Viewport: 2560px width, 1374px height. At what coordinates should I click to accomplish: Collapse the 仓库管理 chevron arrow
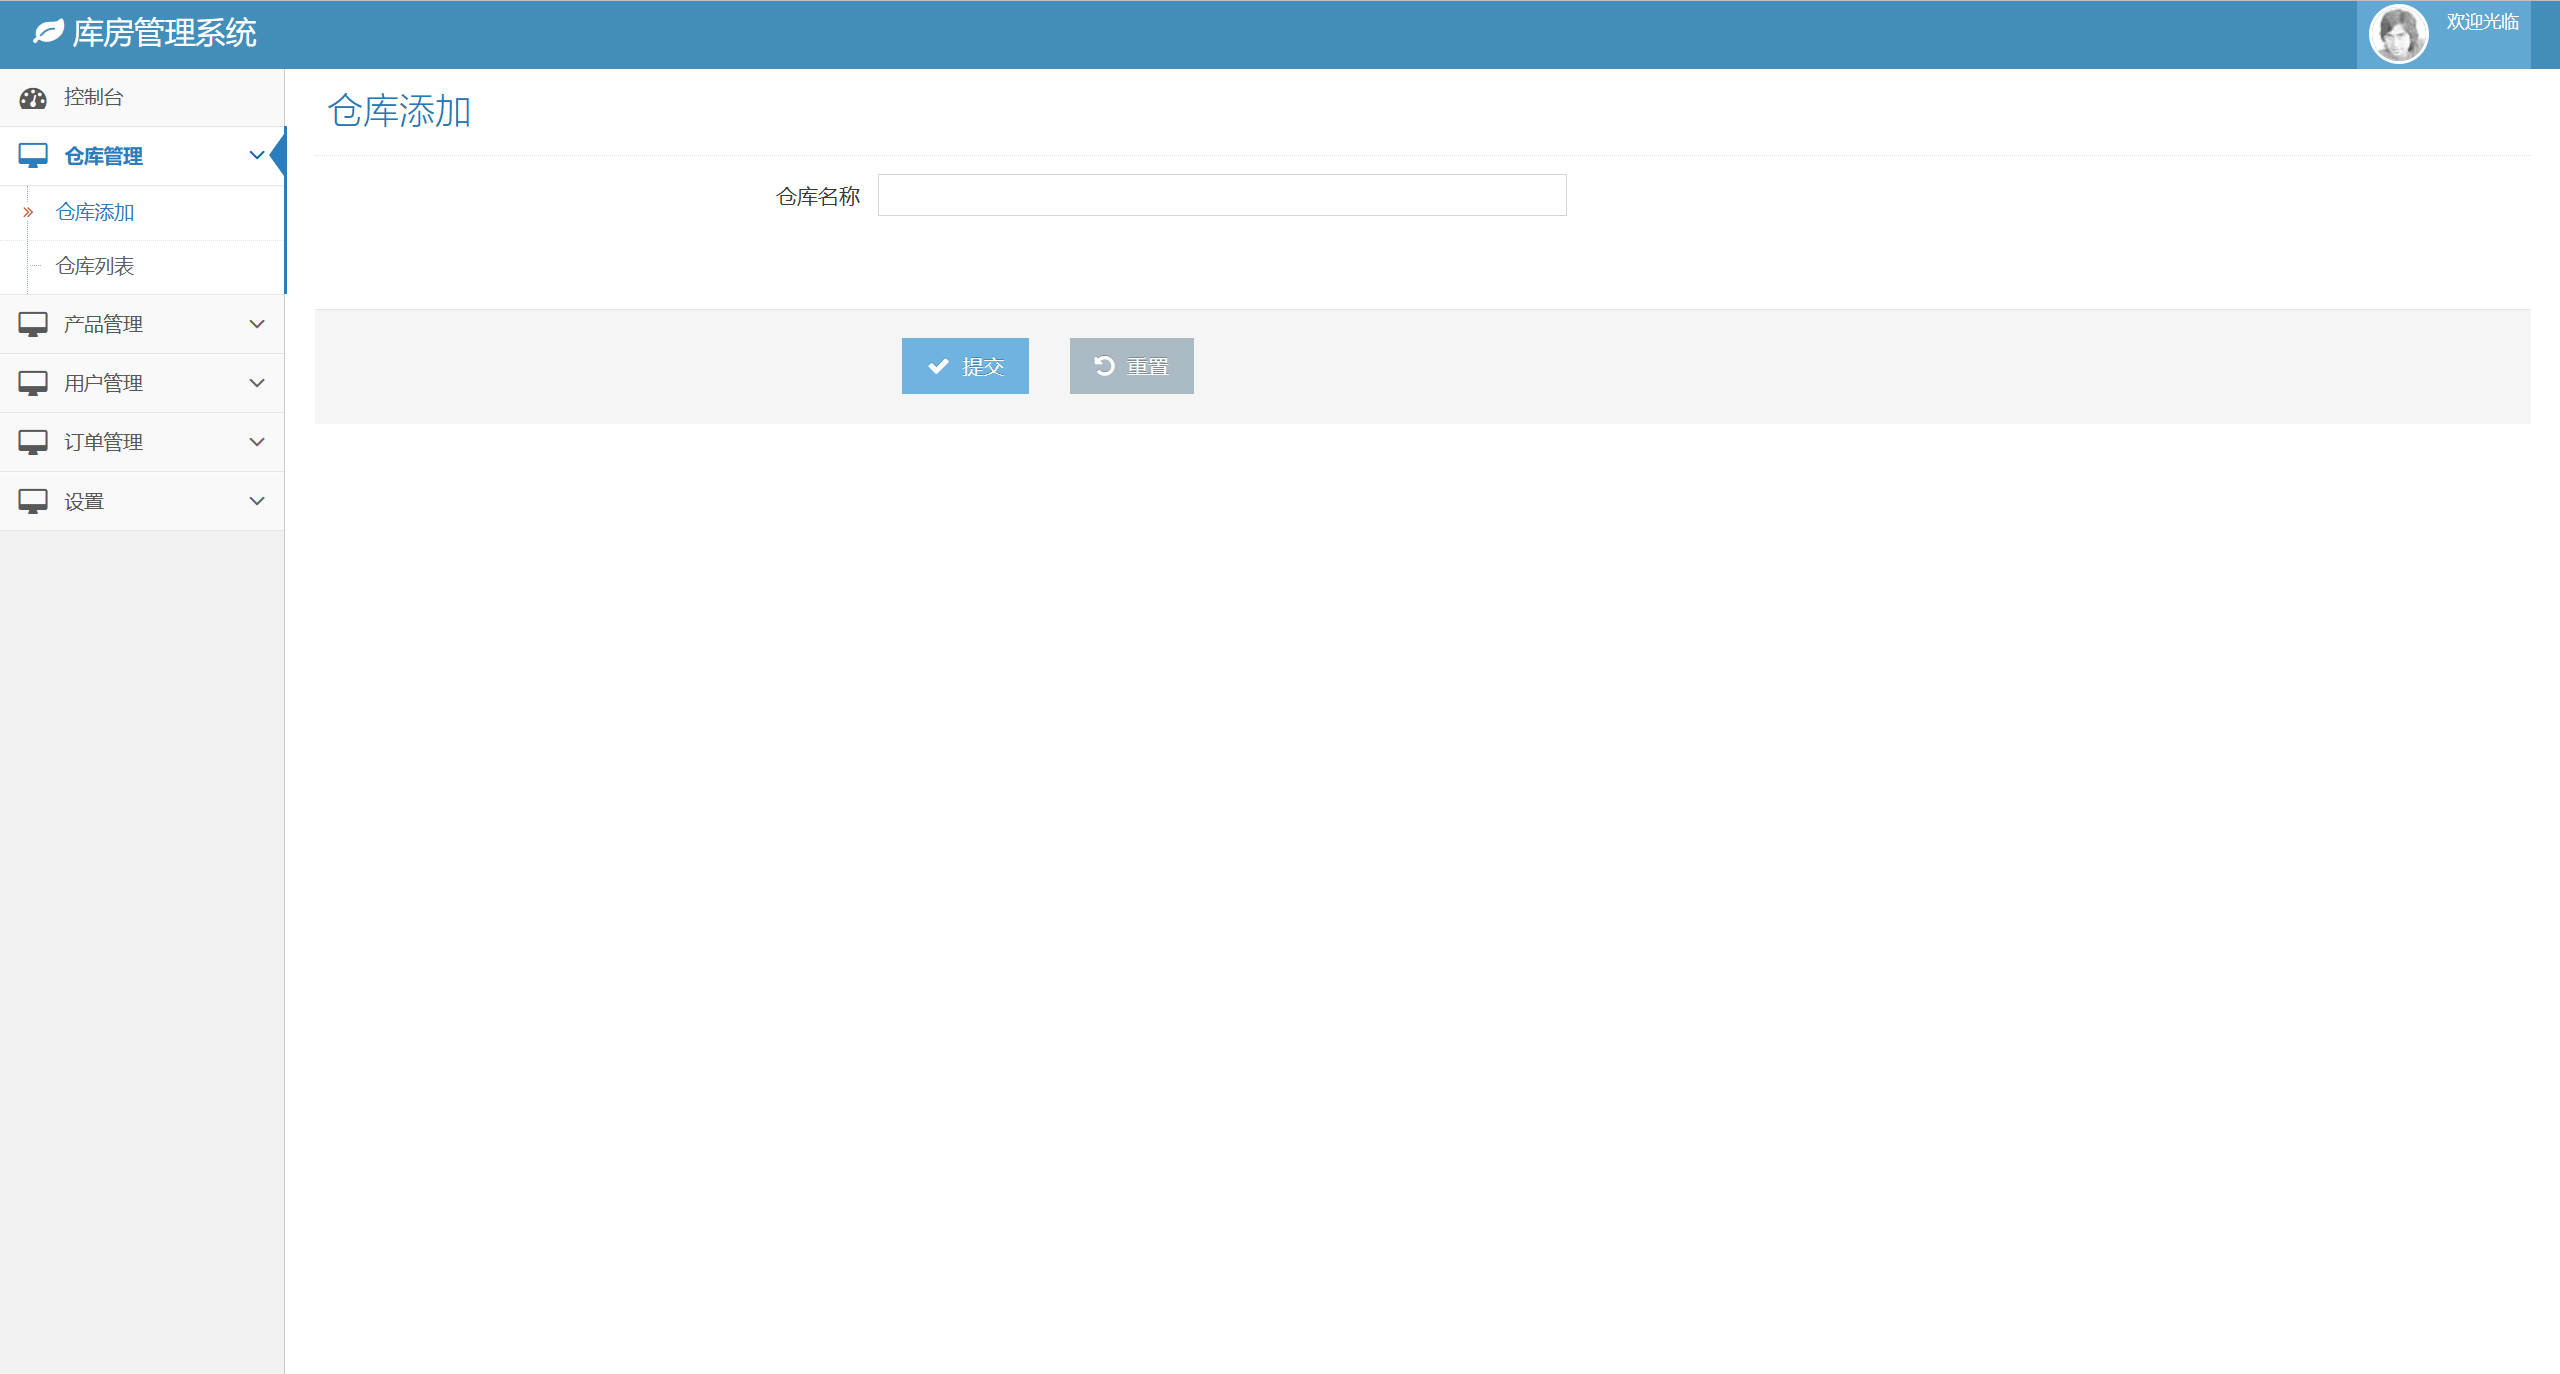[257, 155]
